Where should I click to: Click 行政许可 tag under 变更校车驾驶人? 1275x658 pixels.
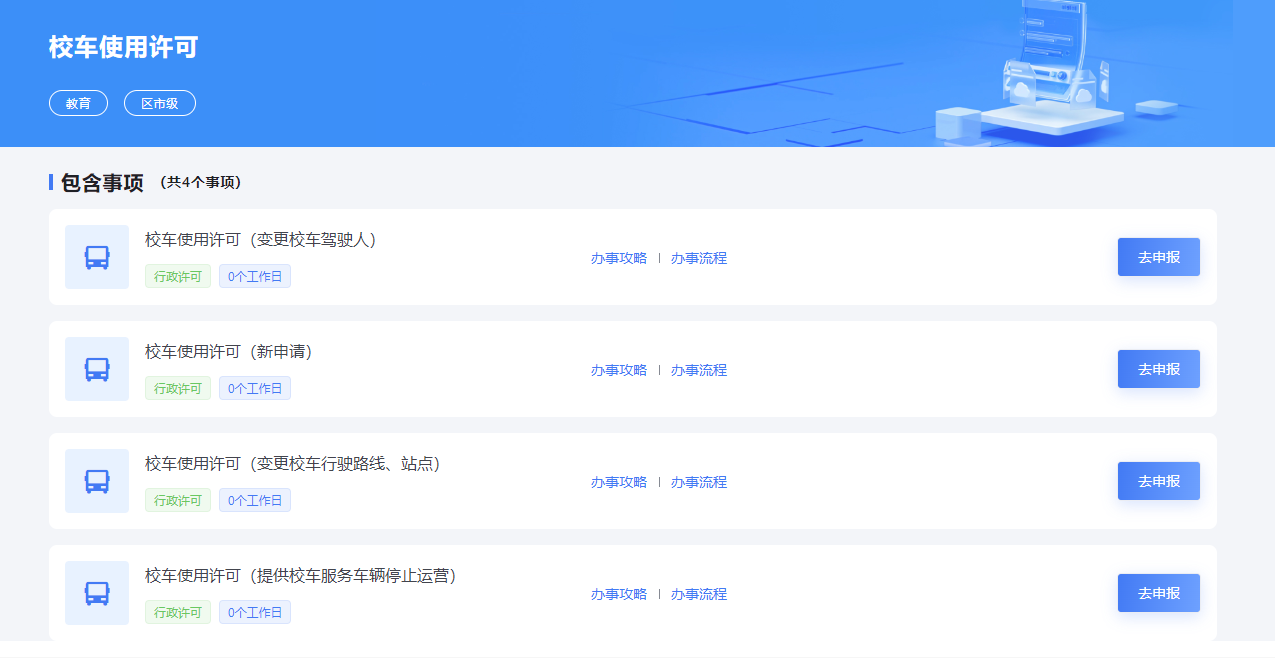coord(178,277)
